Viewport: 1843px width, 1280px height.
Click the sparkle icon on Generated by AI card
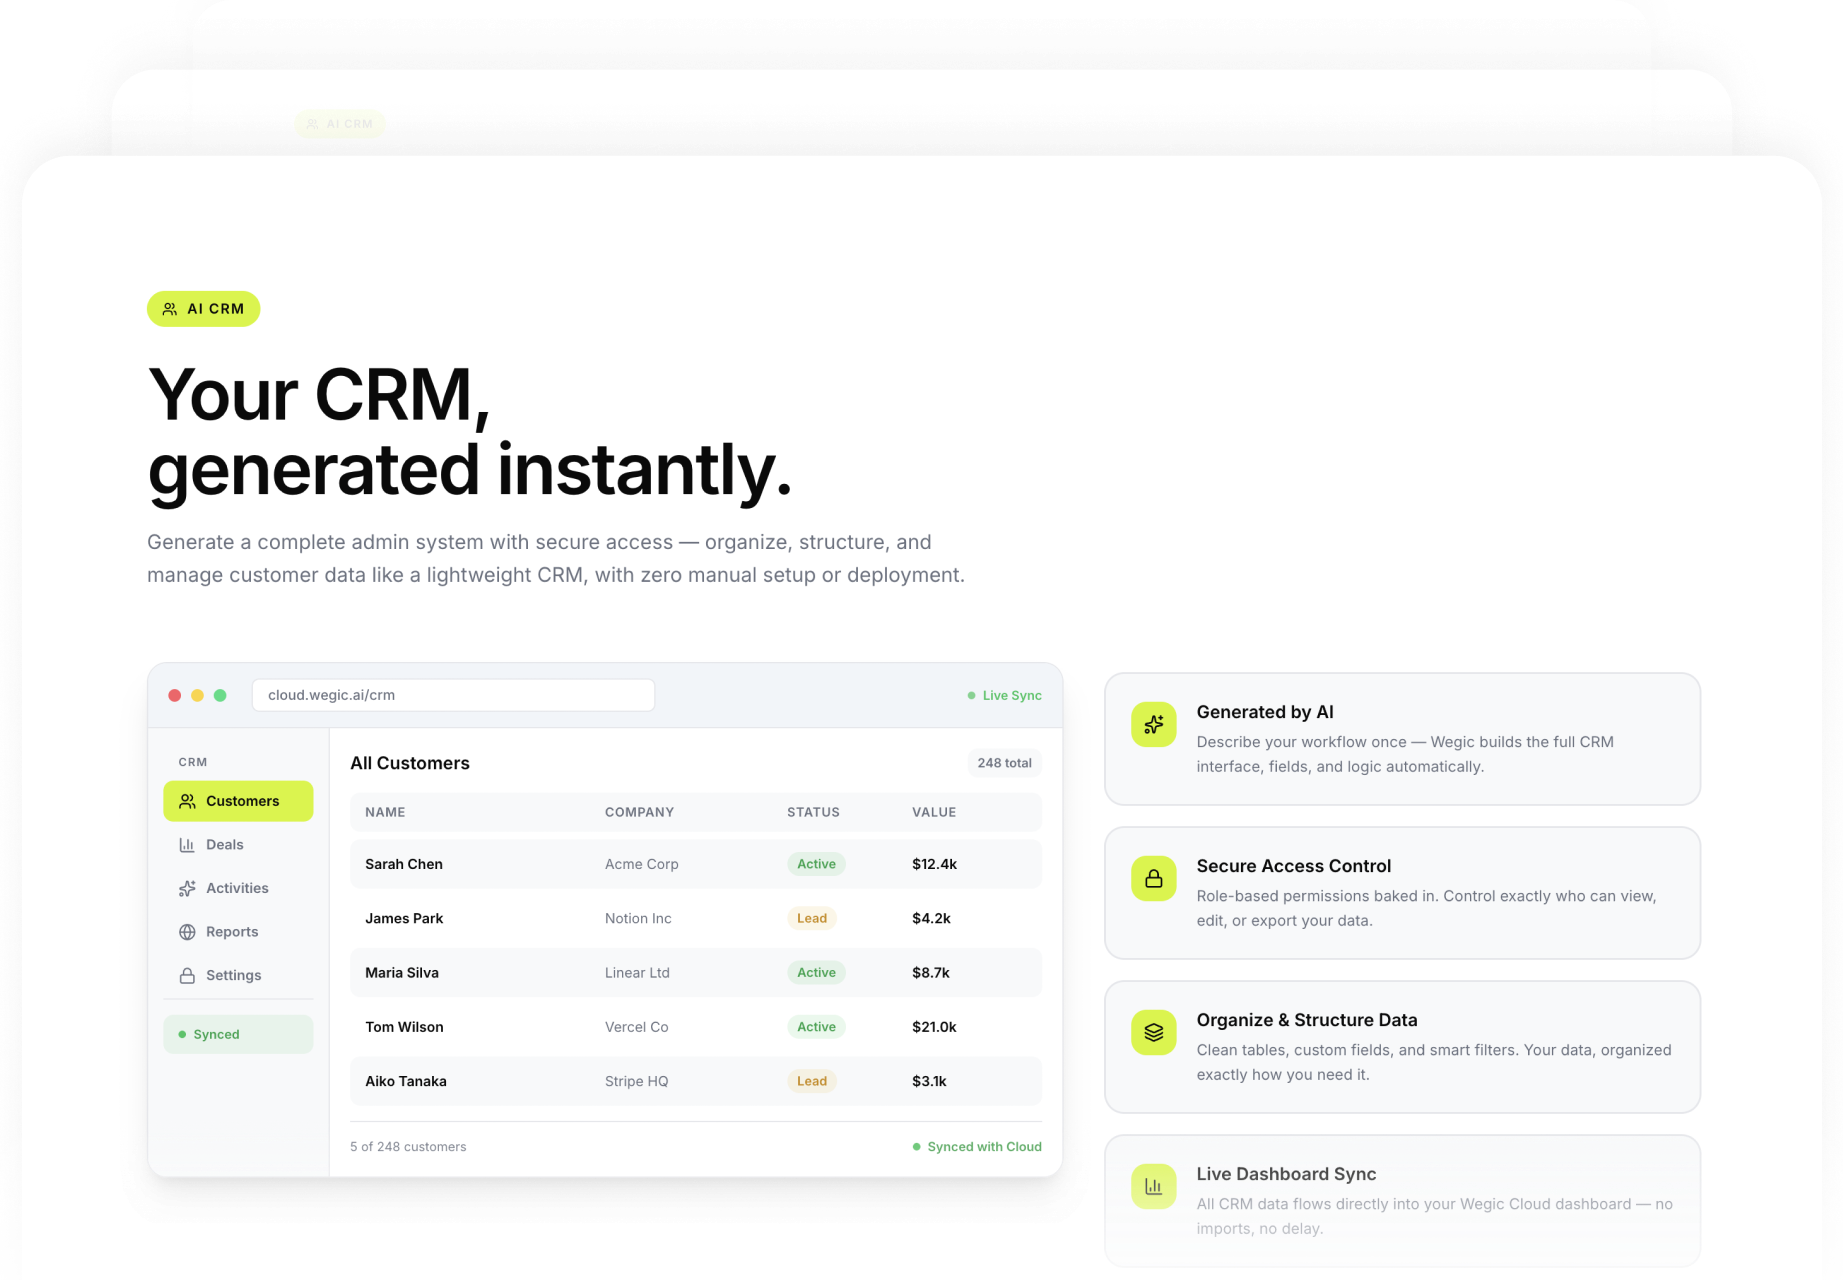(1152, 725)
